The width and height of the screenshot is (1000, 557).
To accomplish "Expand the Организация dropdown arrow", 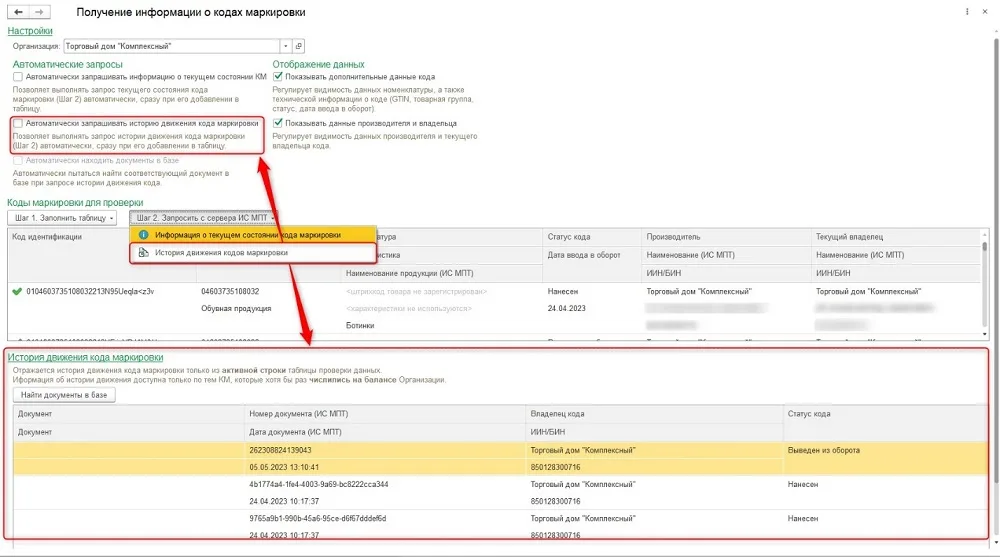I will pyautogui.click(x=286, y=46).
